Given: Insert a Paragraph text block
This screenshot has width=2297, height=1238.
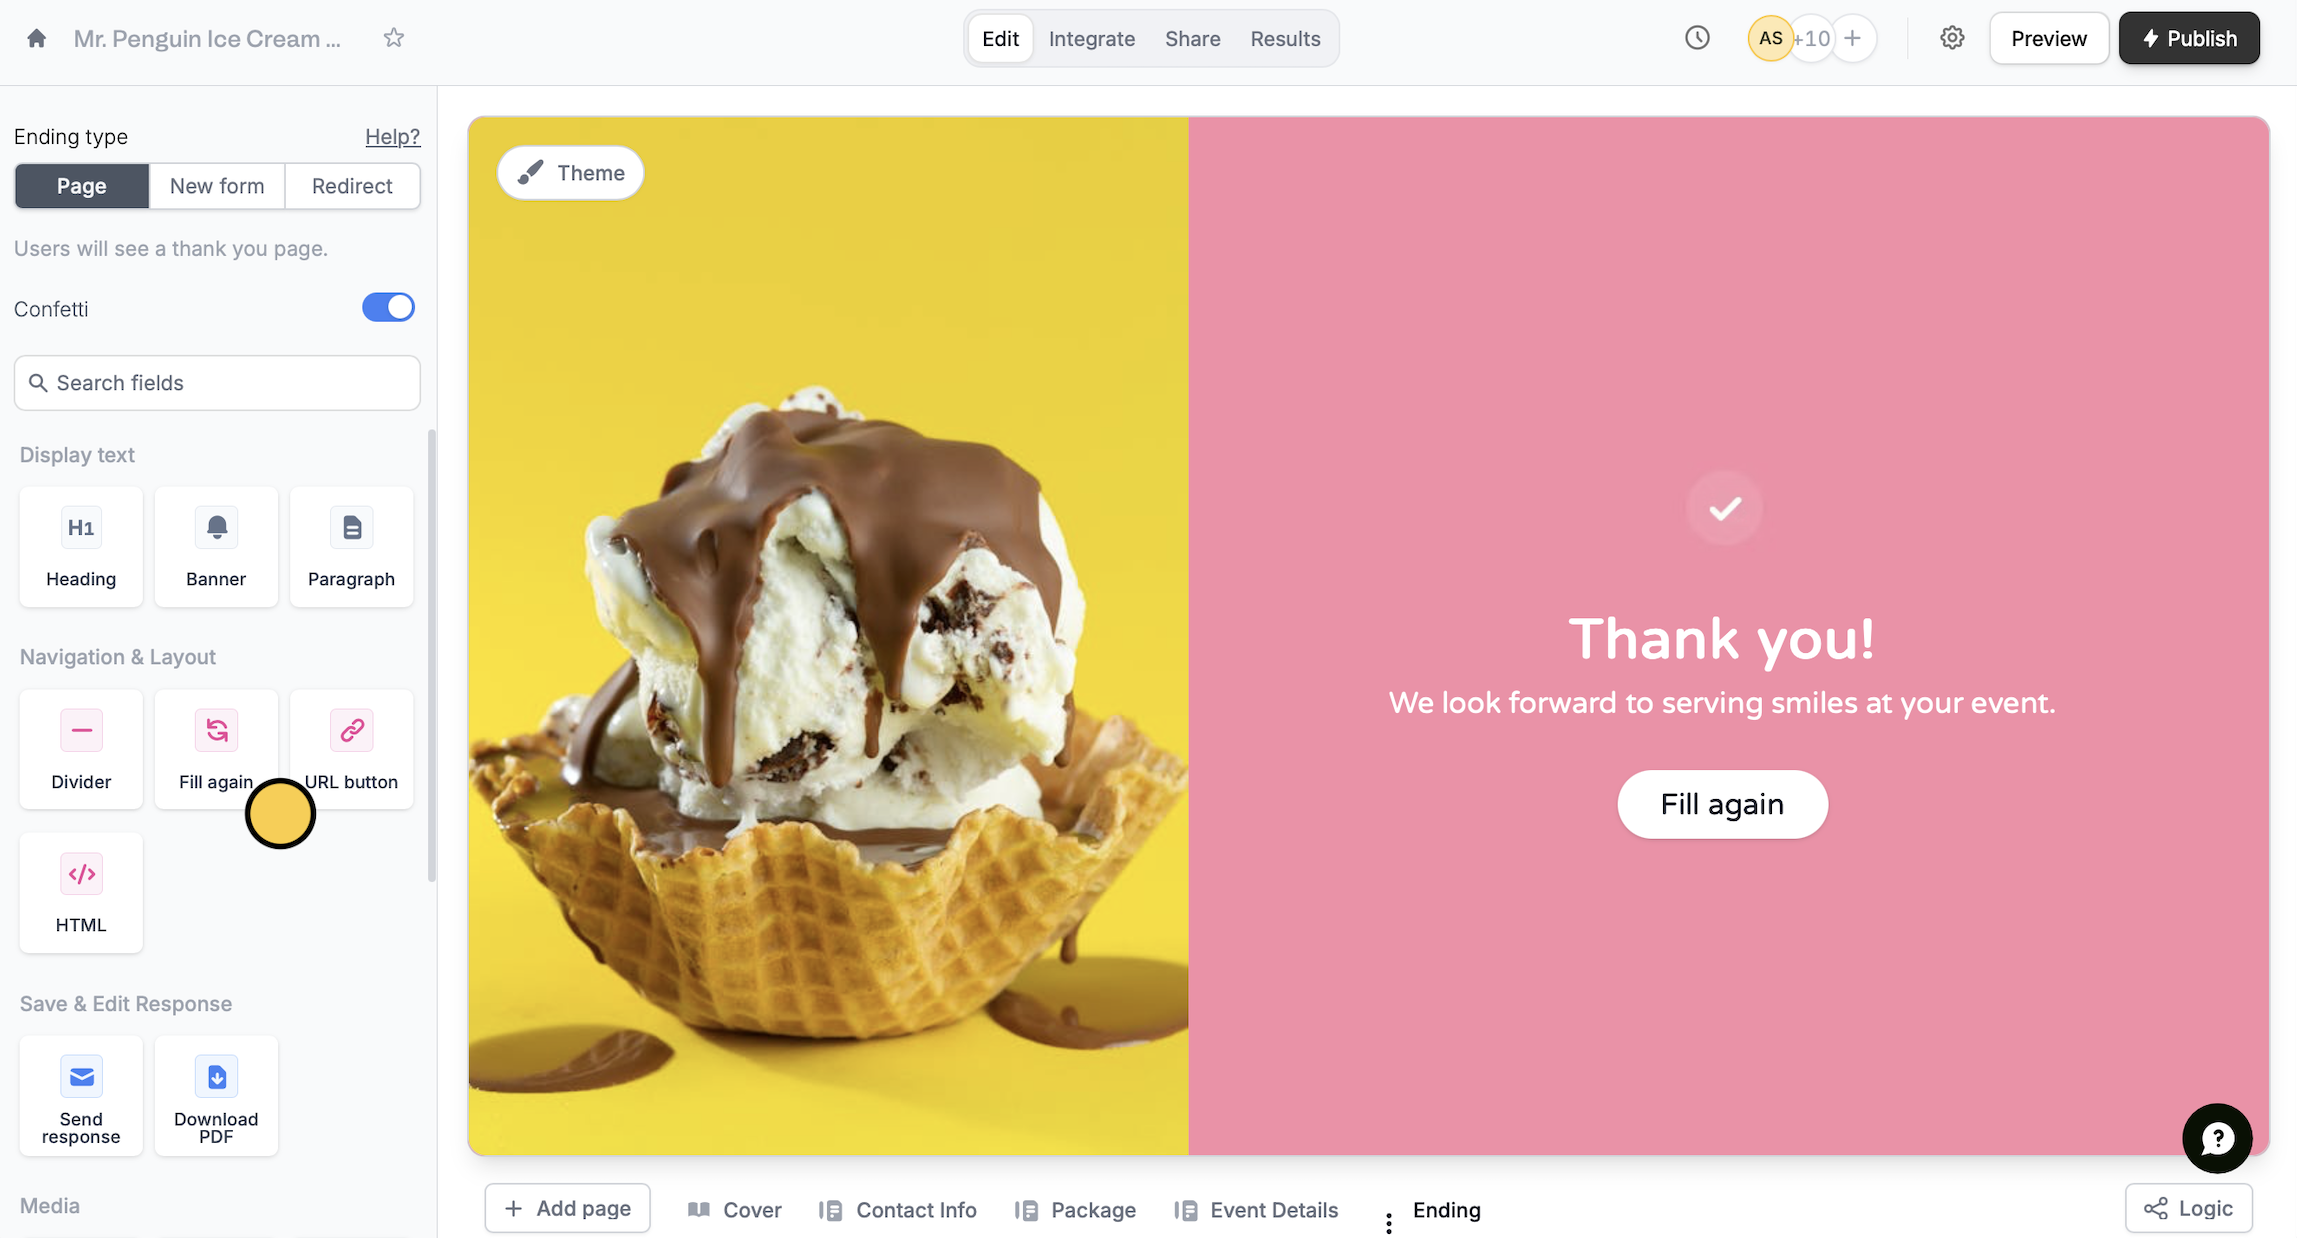Looking at the screenshot, I should [351, 547].
